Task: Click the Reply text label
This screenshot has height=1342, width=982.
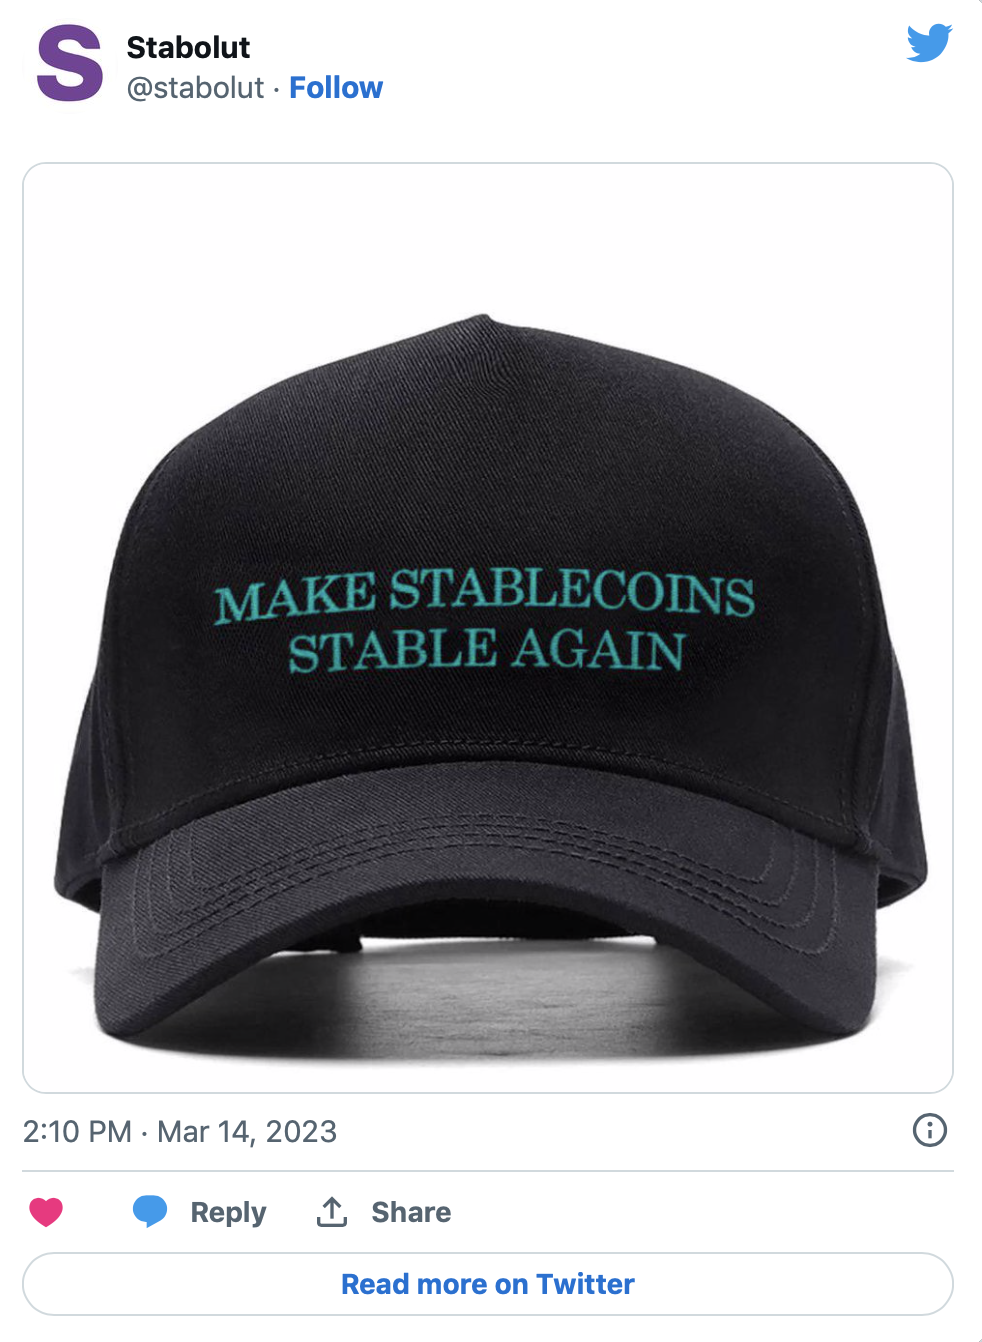Action: click(228, 1212)
